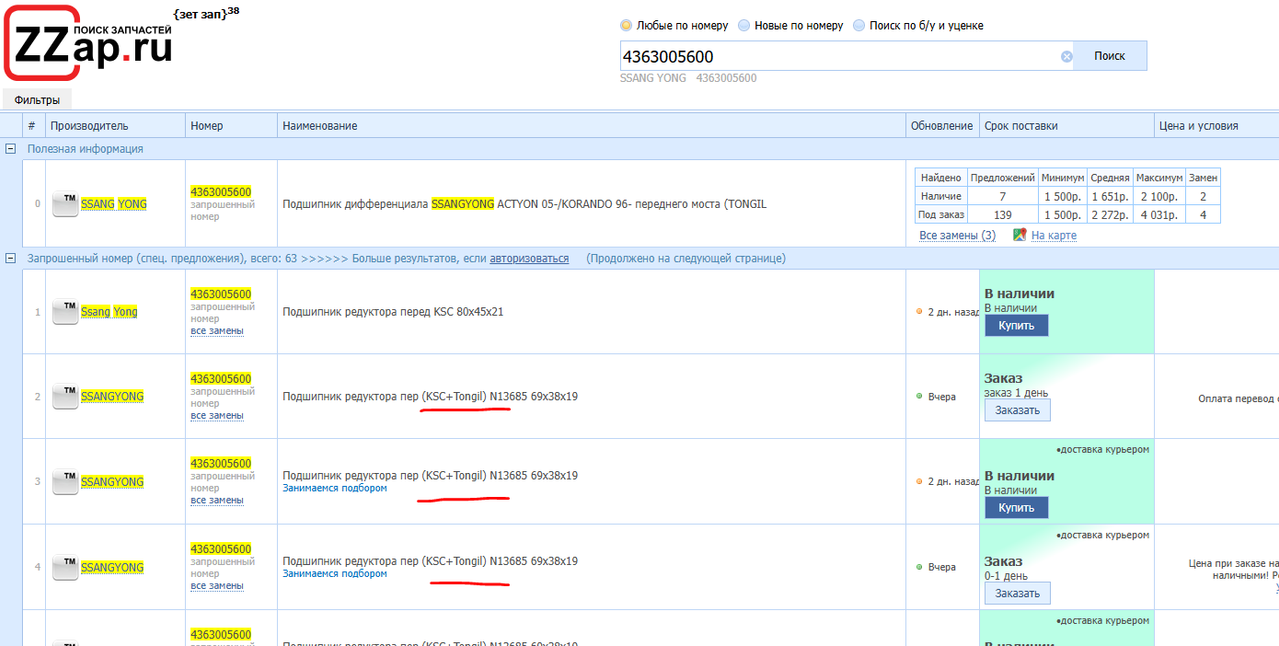
Task: Click the '4 031р.' maximum price cell
Action: coord(1158,214)
